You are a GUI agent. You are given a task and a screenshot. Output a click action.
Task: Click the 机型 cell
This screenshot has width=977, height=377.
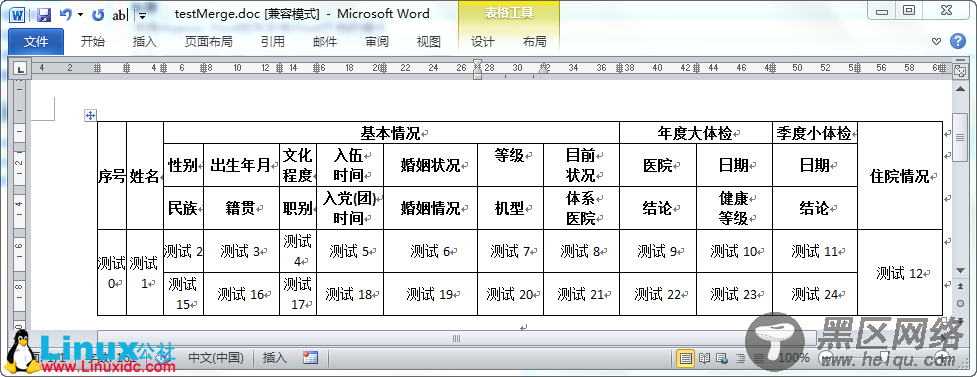(x=510, y=208)
